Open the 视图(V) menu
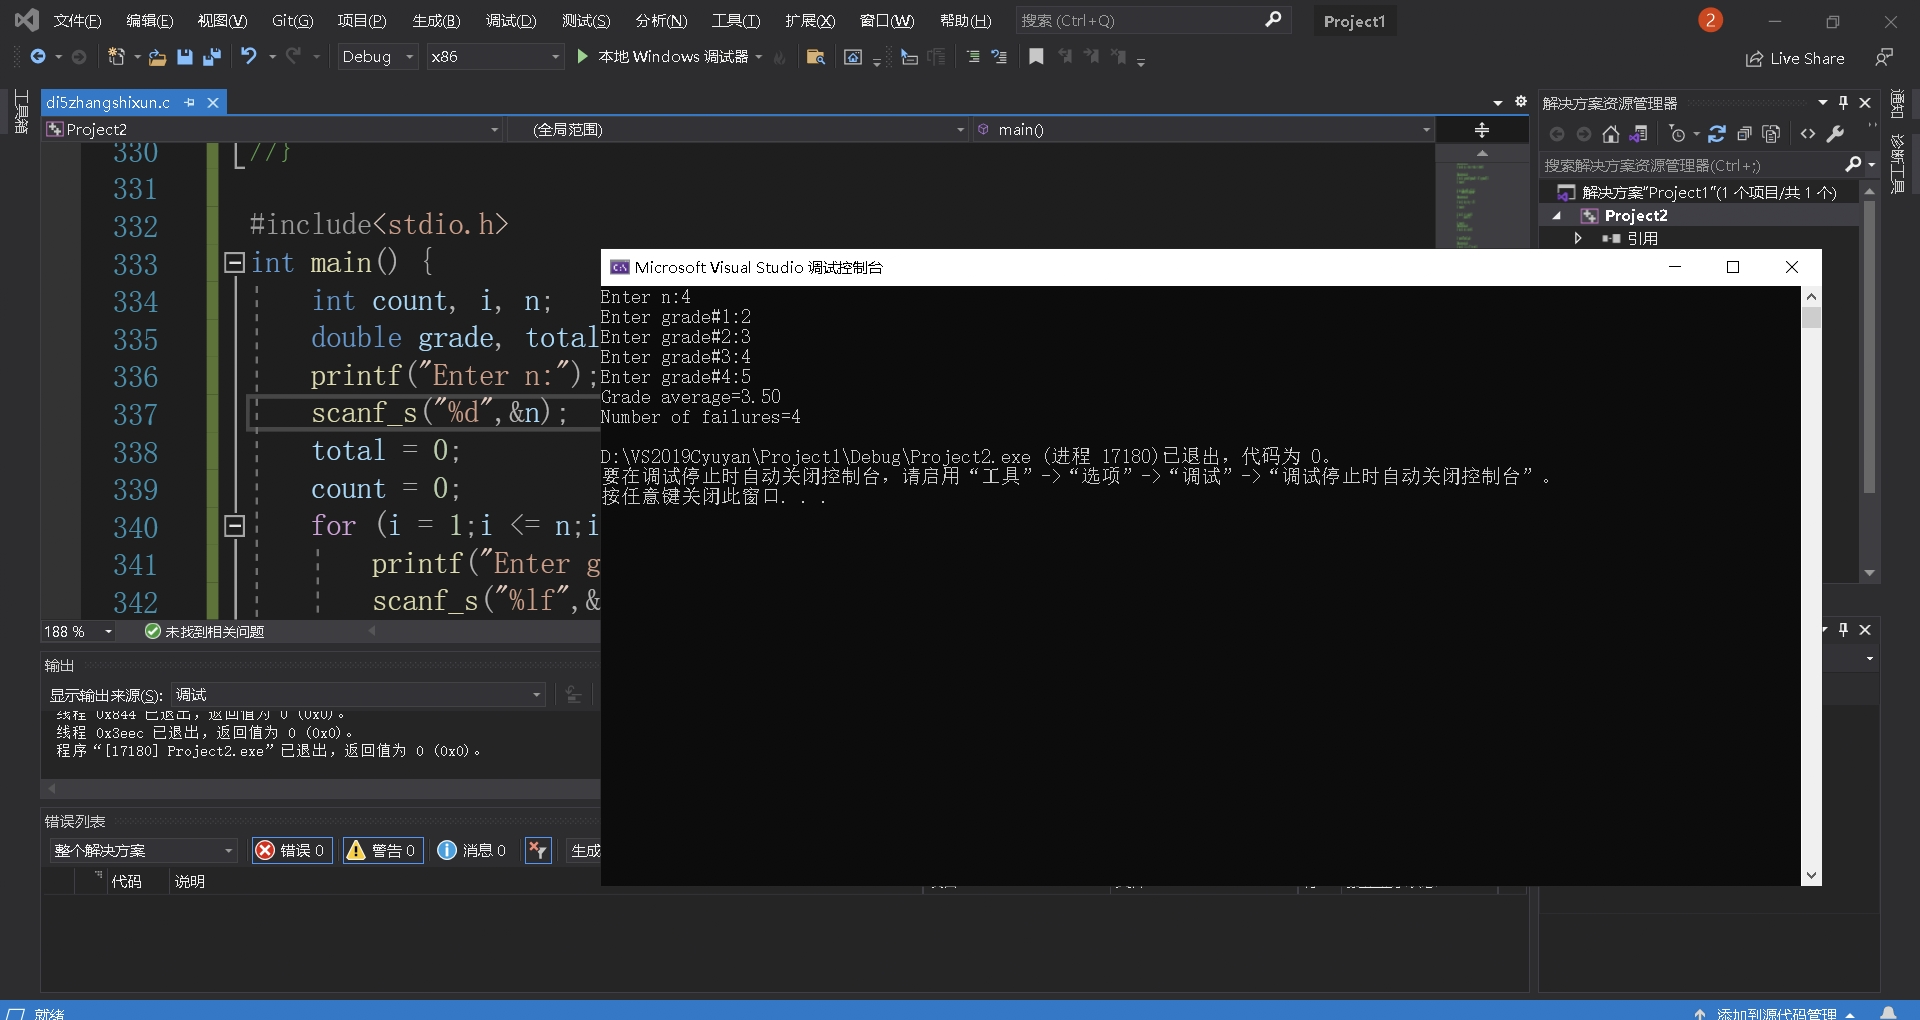Viewport: 1920px width, 1020px height. point(222,20)
